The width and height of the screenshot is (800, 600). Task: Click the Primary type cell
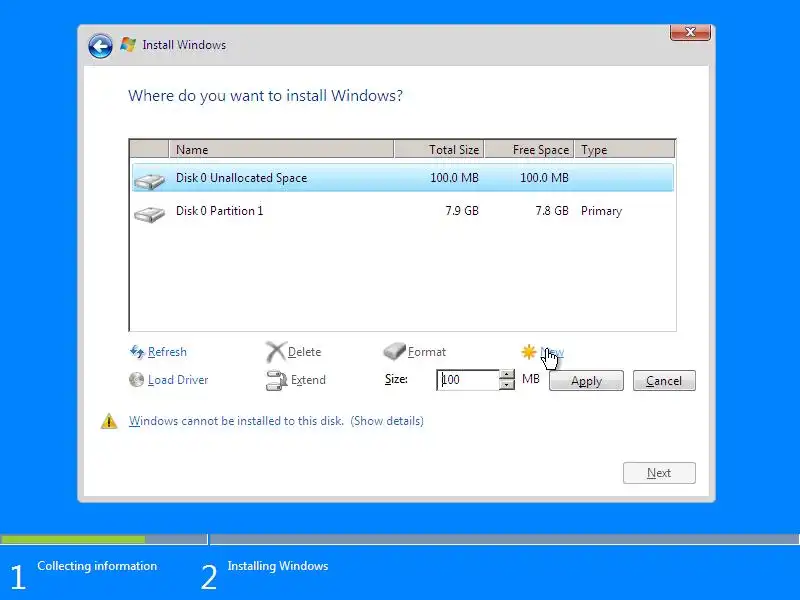coord(601,211)
